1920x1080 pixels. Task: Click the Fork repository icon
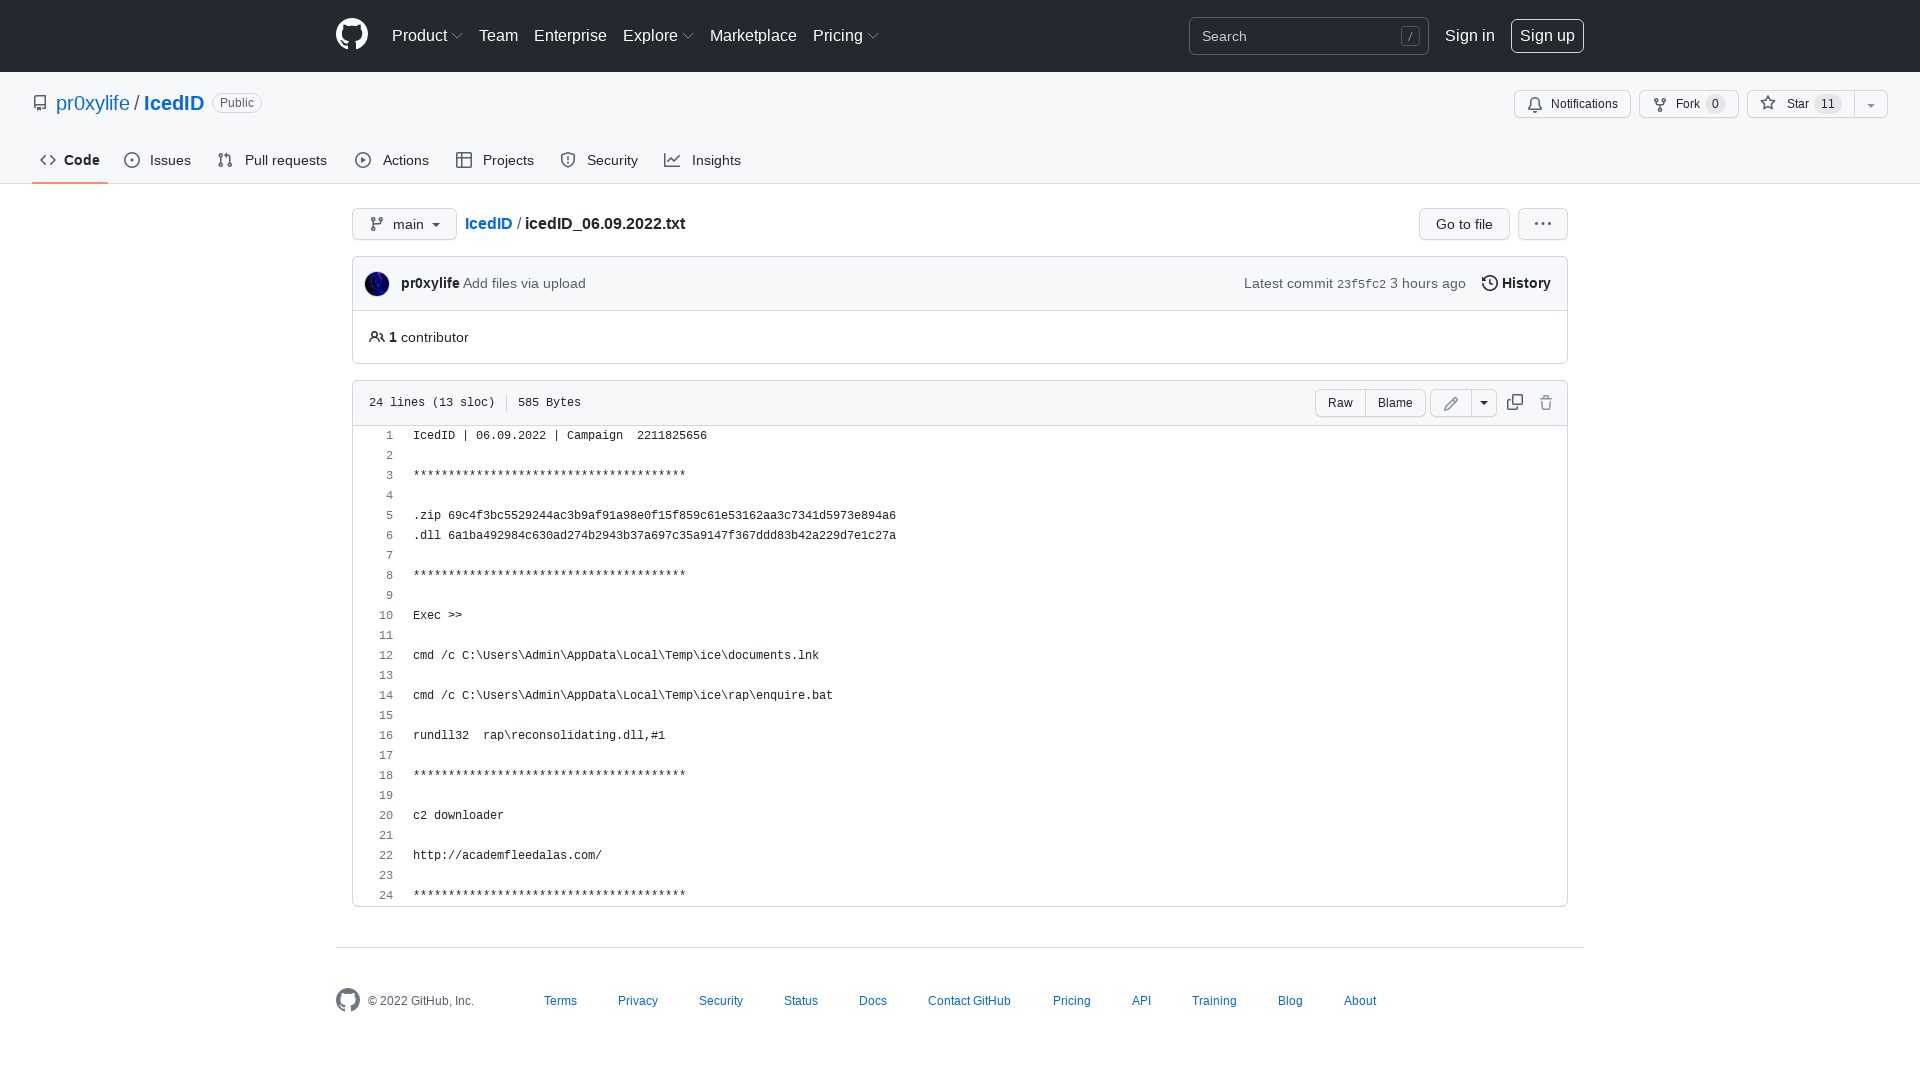[x=1660, y=104]
